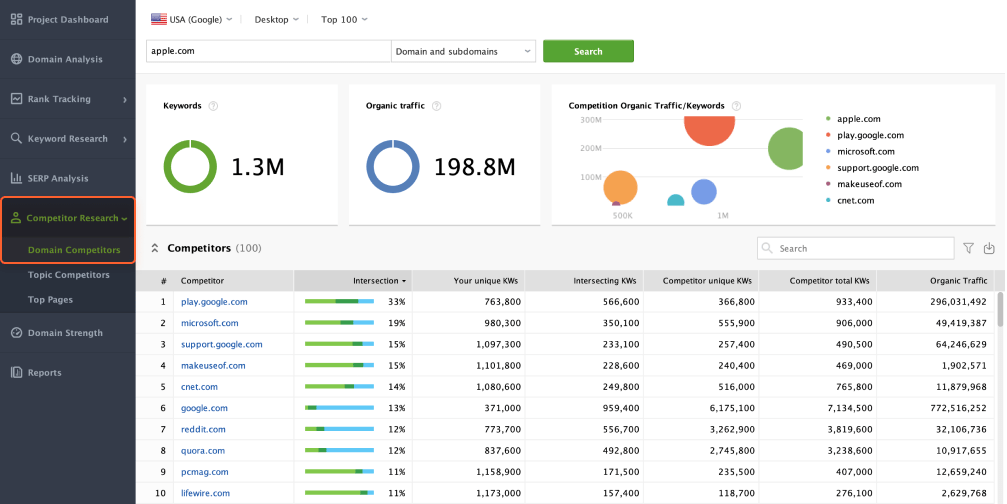Click the SERP Analysis bar chart icon

tap(17, 178)
